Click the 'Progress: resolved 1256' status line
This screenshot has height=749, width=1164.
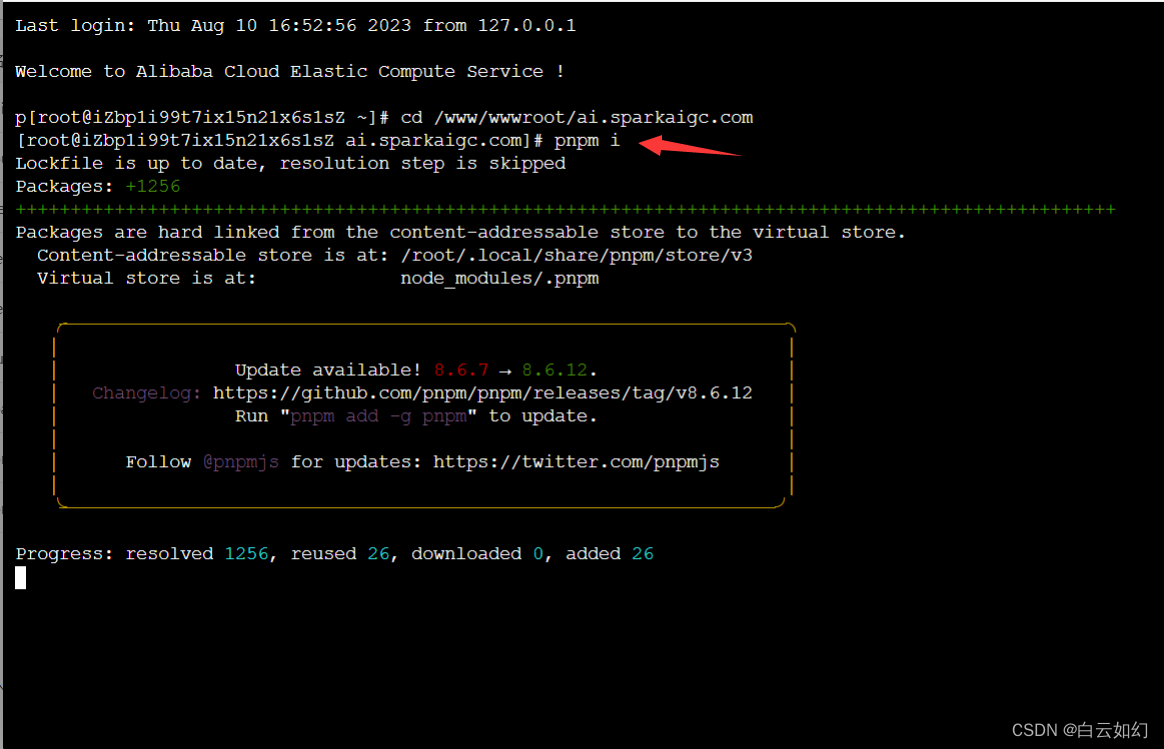(x=334, y=554)
